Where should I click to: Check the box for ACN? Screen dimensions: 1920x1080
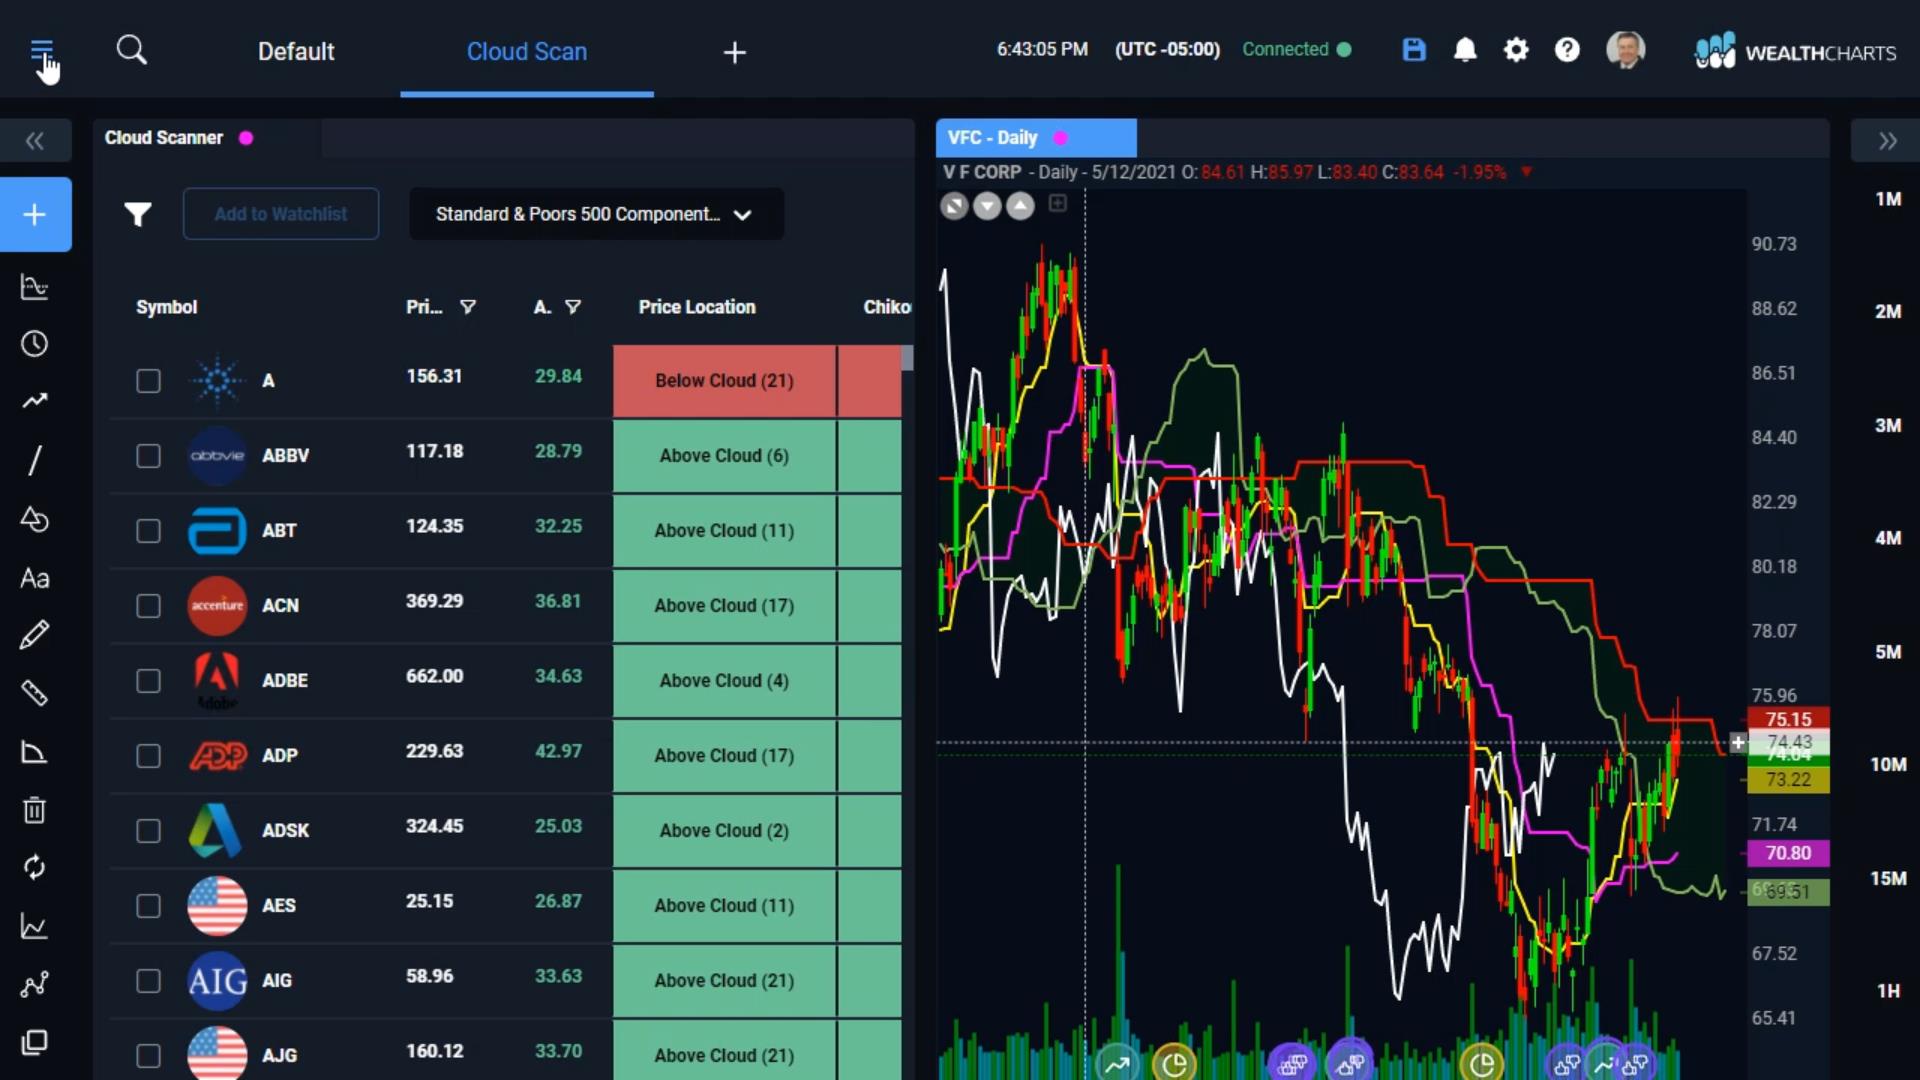coord(148,606)
